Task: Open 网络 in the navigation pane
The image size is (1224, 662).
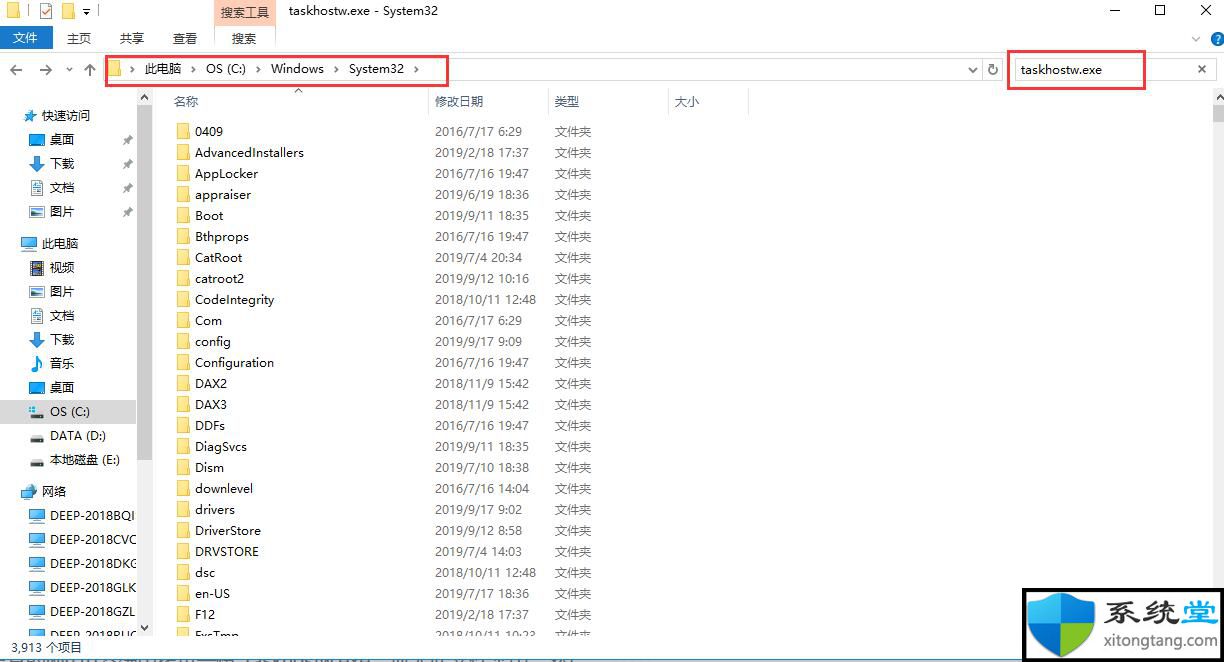Action: pos(54,492)
